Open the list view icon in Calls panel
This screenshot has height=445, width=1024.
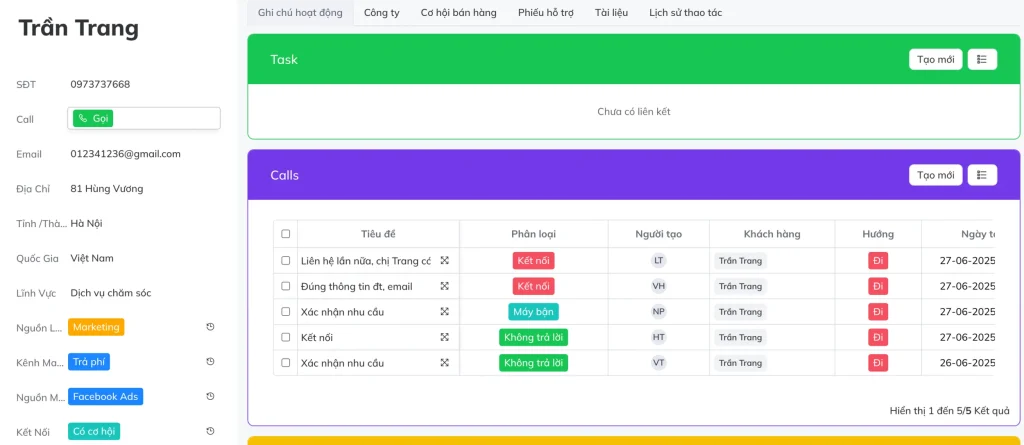pyautogui.click(x=982, y=175)
